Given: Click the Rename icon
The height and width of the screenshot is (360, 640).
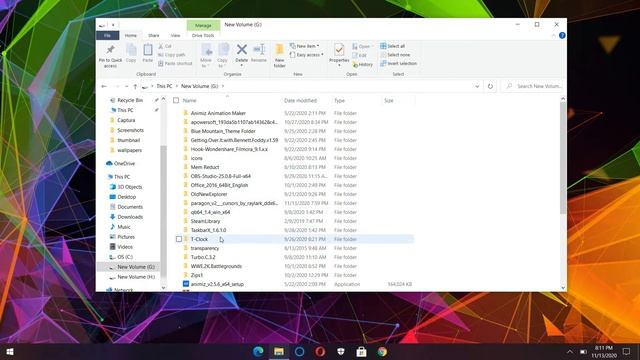Looking at the screenshot, I should pos(259,49).
